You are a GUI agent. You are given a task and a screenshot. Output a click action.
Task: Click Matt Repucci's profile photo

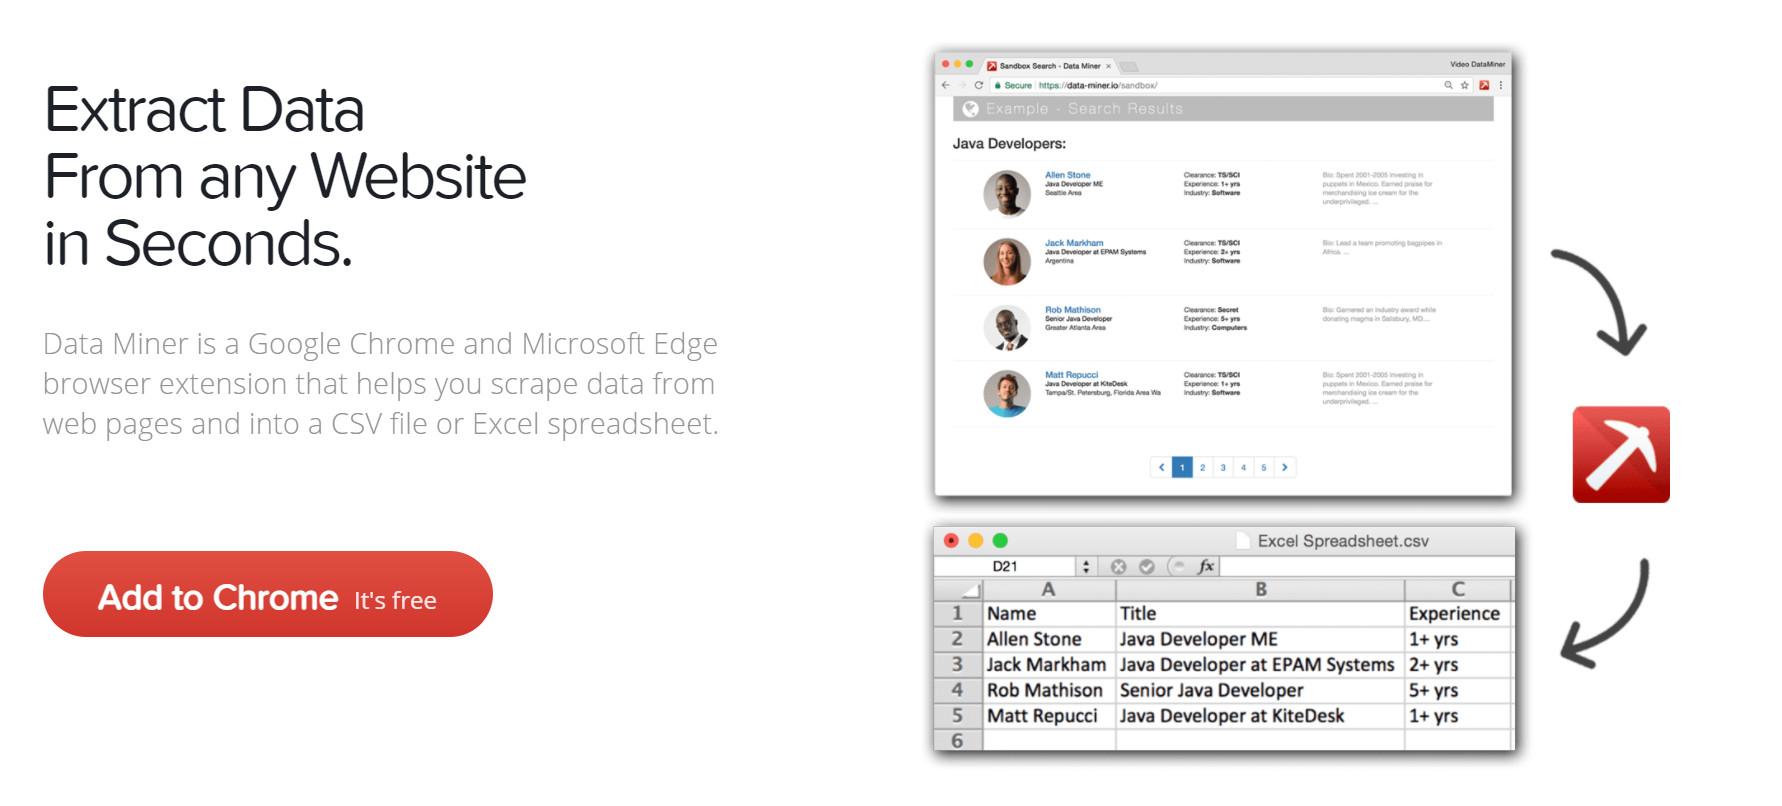pos(1007,393)
